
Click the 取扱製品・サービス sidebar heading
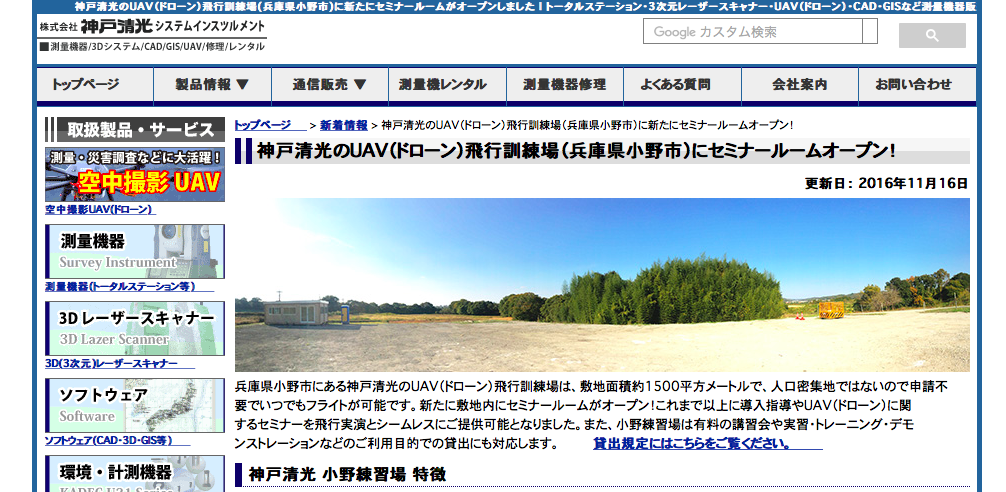135,130
